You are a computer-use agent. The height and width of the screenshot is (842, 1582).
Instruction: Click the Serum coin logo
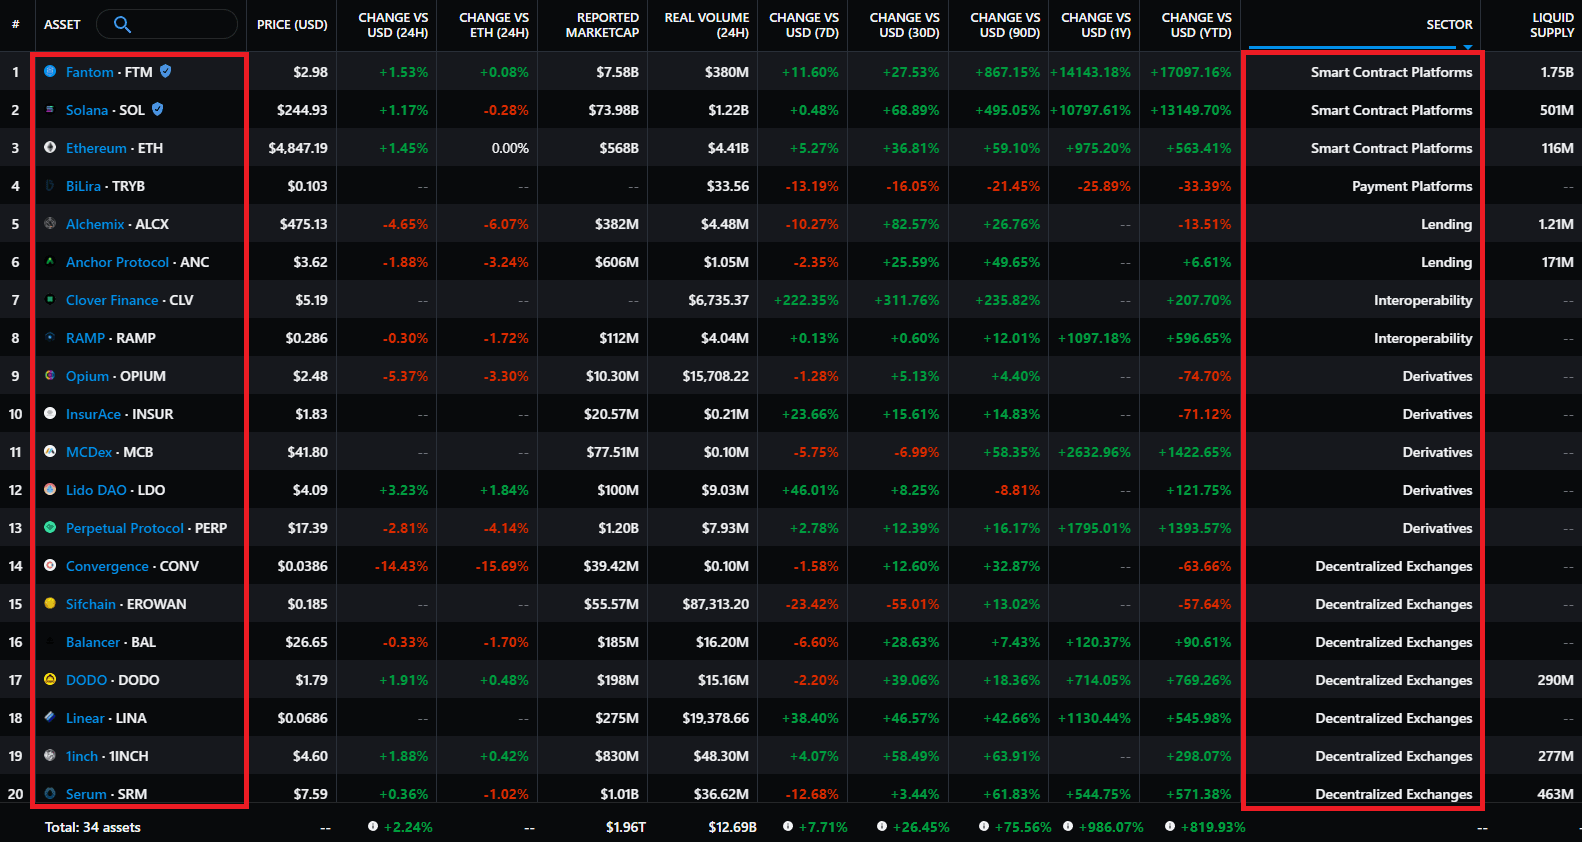click(50, 794)
